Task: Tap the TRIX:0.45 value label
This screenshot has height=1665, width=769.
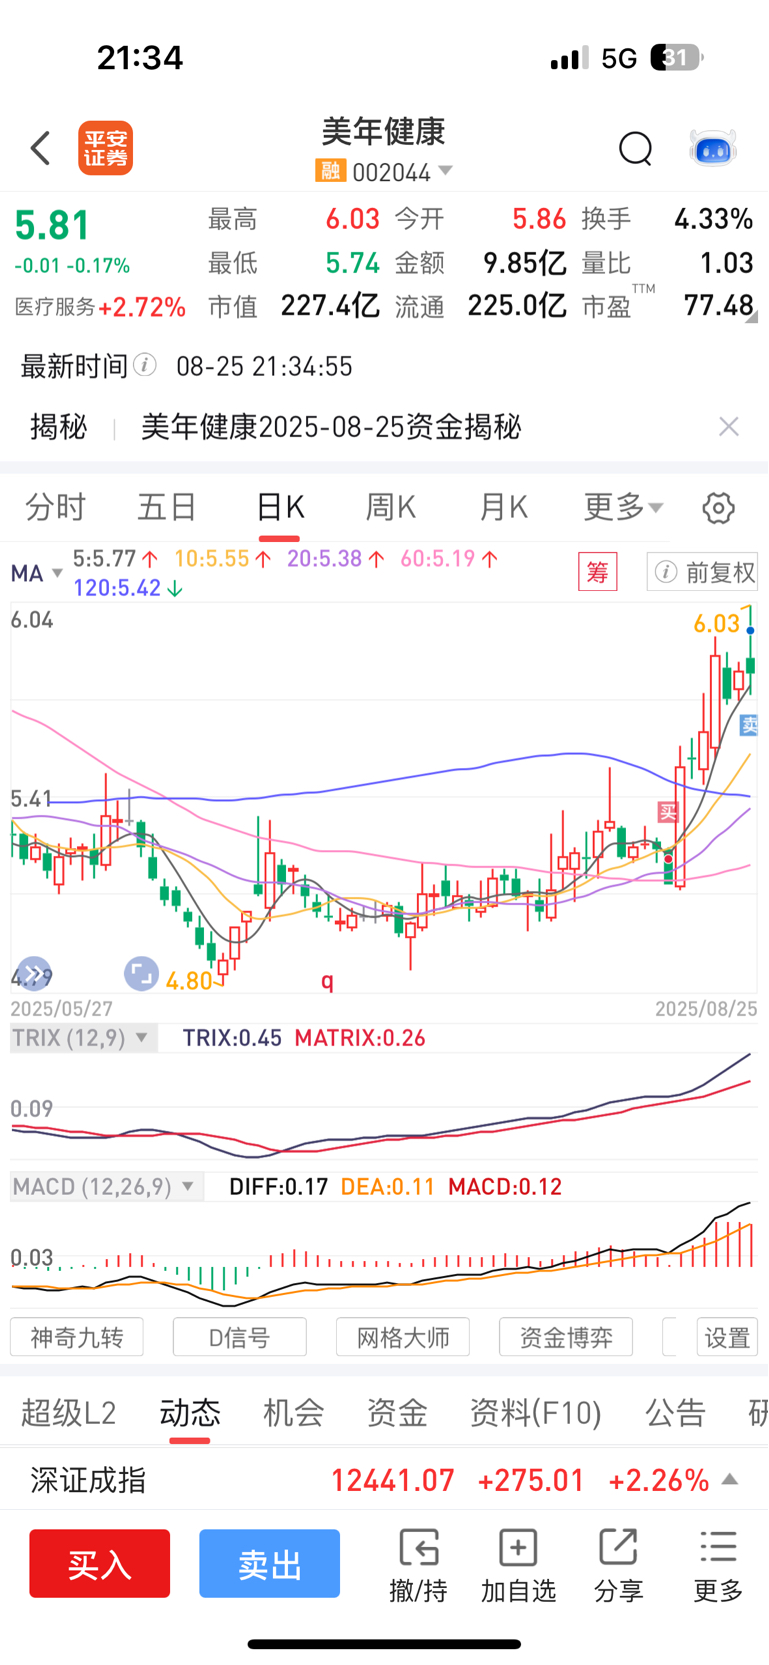Action: pyautogui.click(x=232, y=1038)
